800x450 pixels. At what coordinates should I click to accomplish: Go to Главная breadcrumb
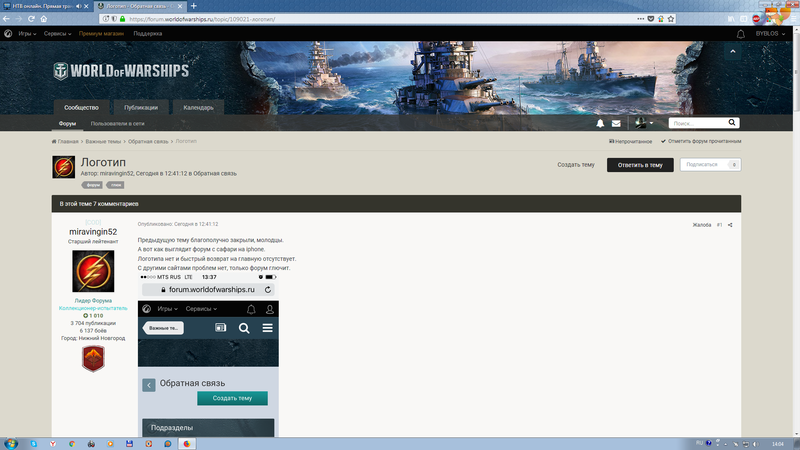coord(65,141)
